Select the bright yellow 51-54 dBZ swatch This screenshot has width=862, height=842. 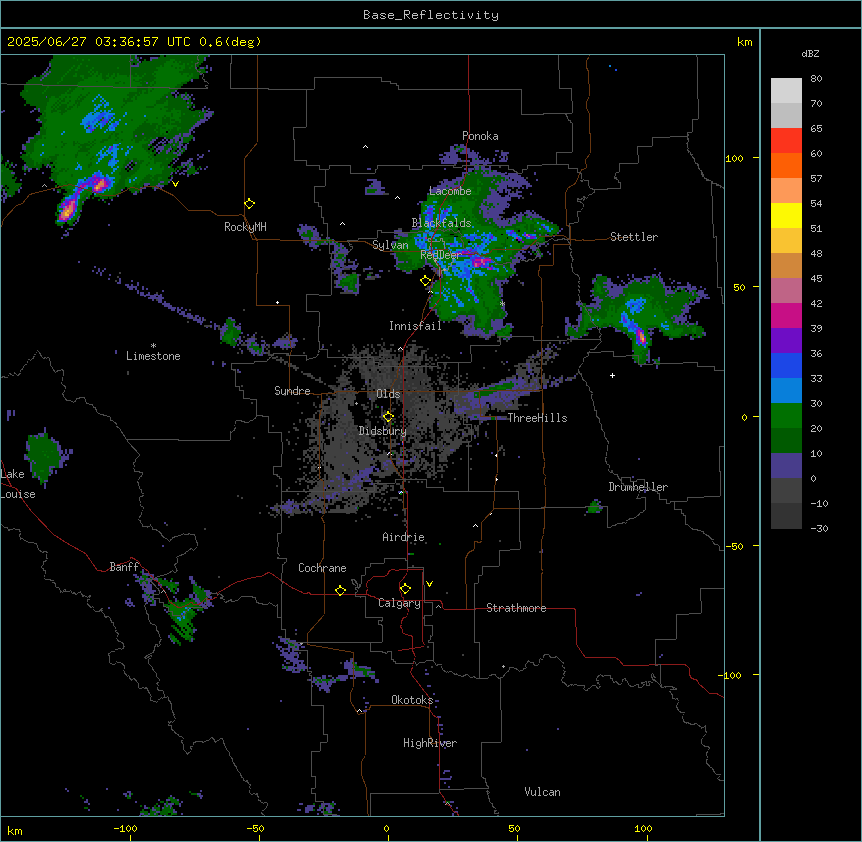pyautogui.click(x=786, y=215)
